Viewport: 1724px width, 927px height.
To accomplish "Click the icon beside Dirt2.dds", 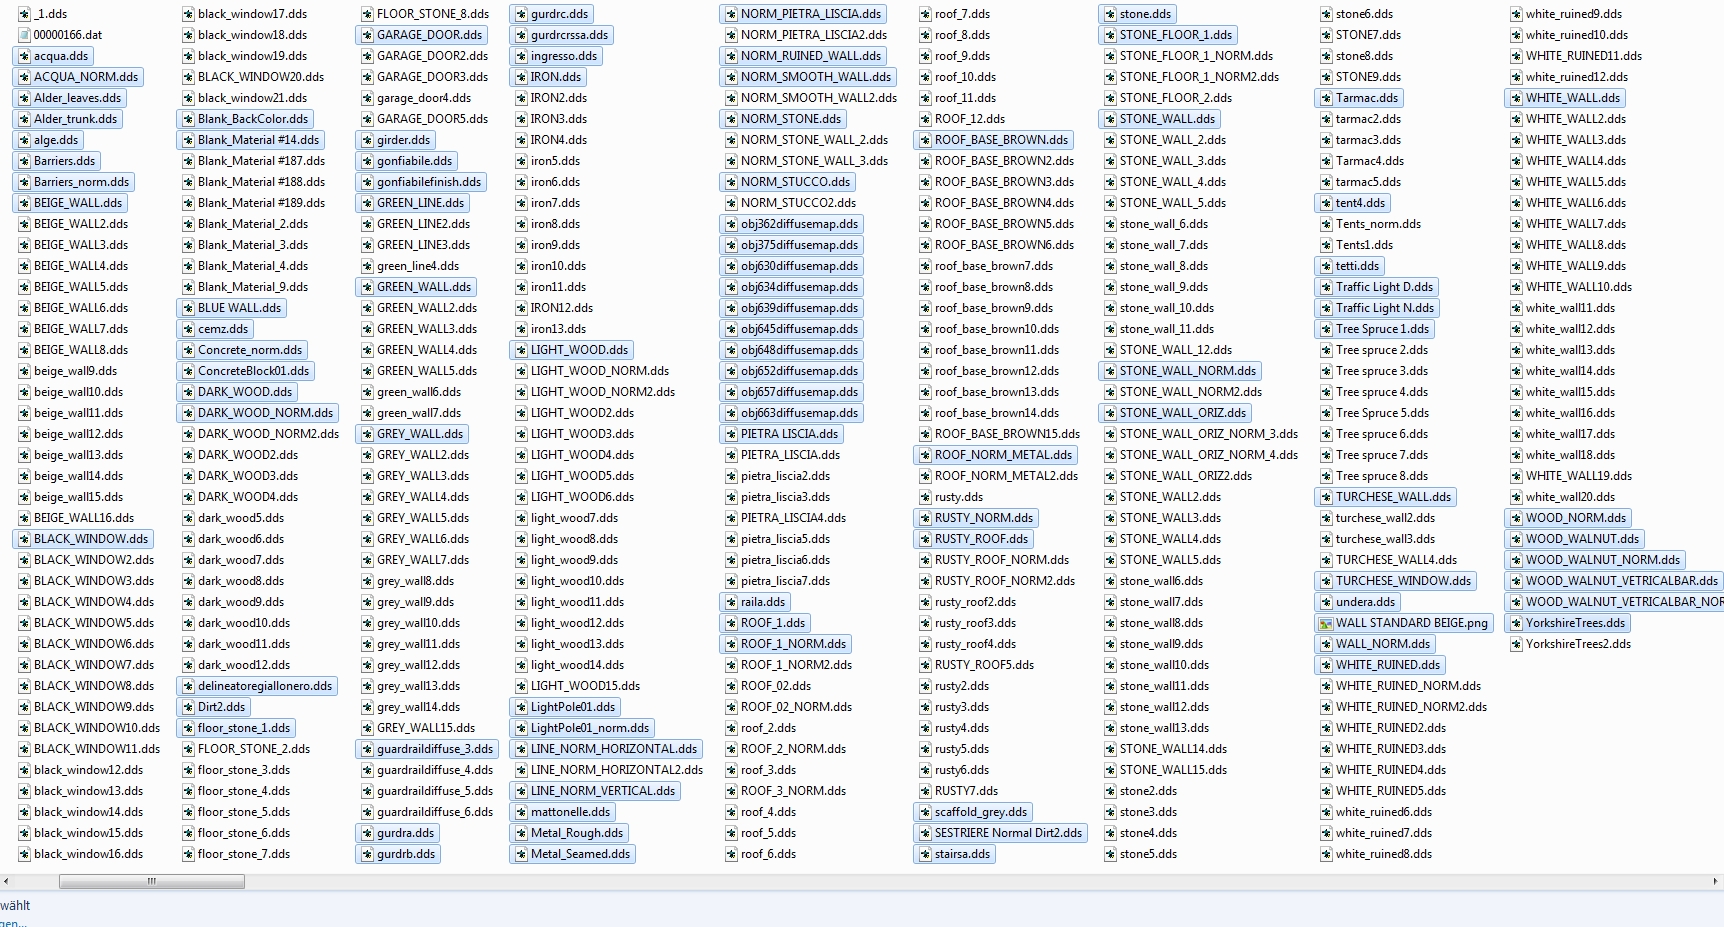I will (x=188, y=707).
